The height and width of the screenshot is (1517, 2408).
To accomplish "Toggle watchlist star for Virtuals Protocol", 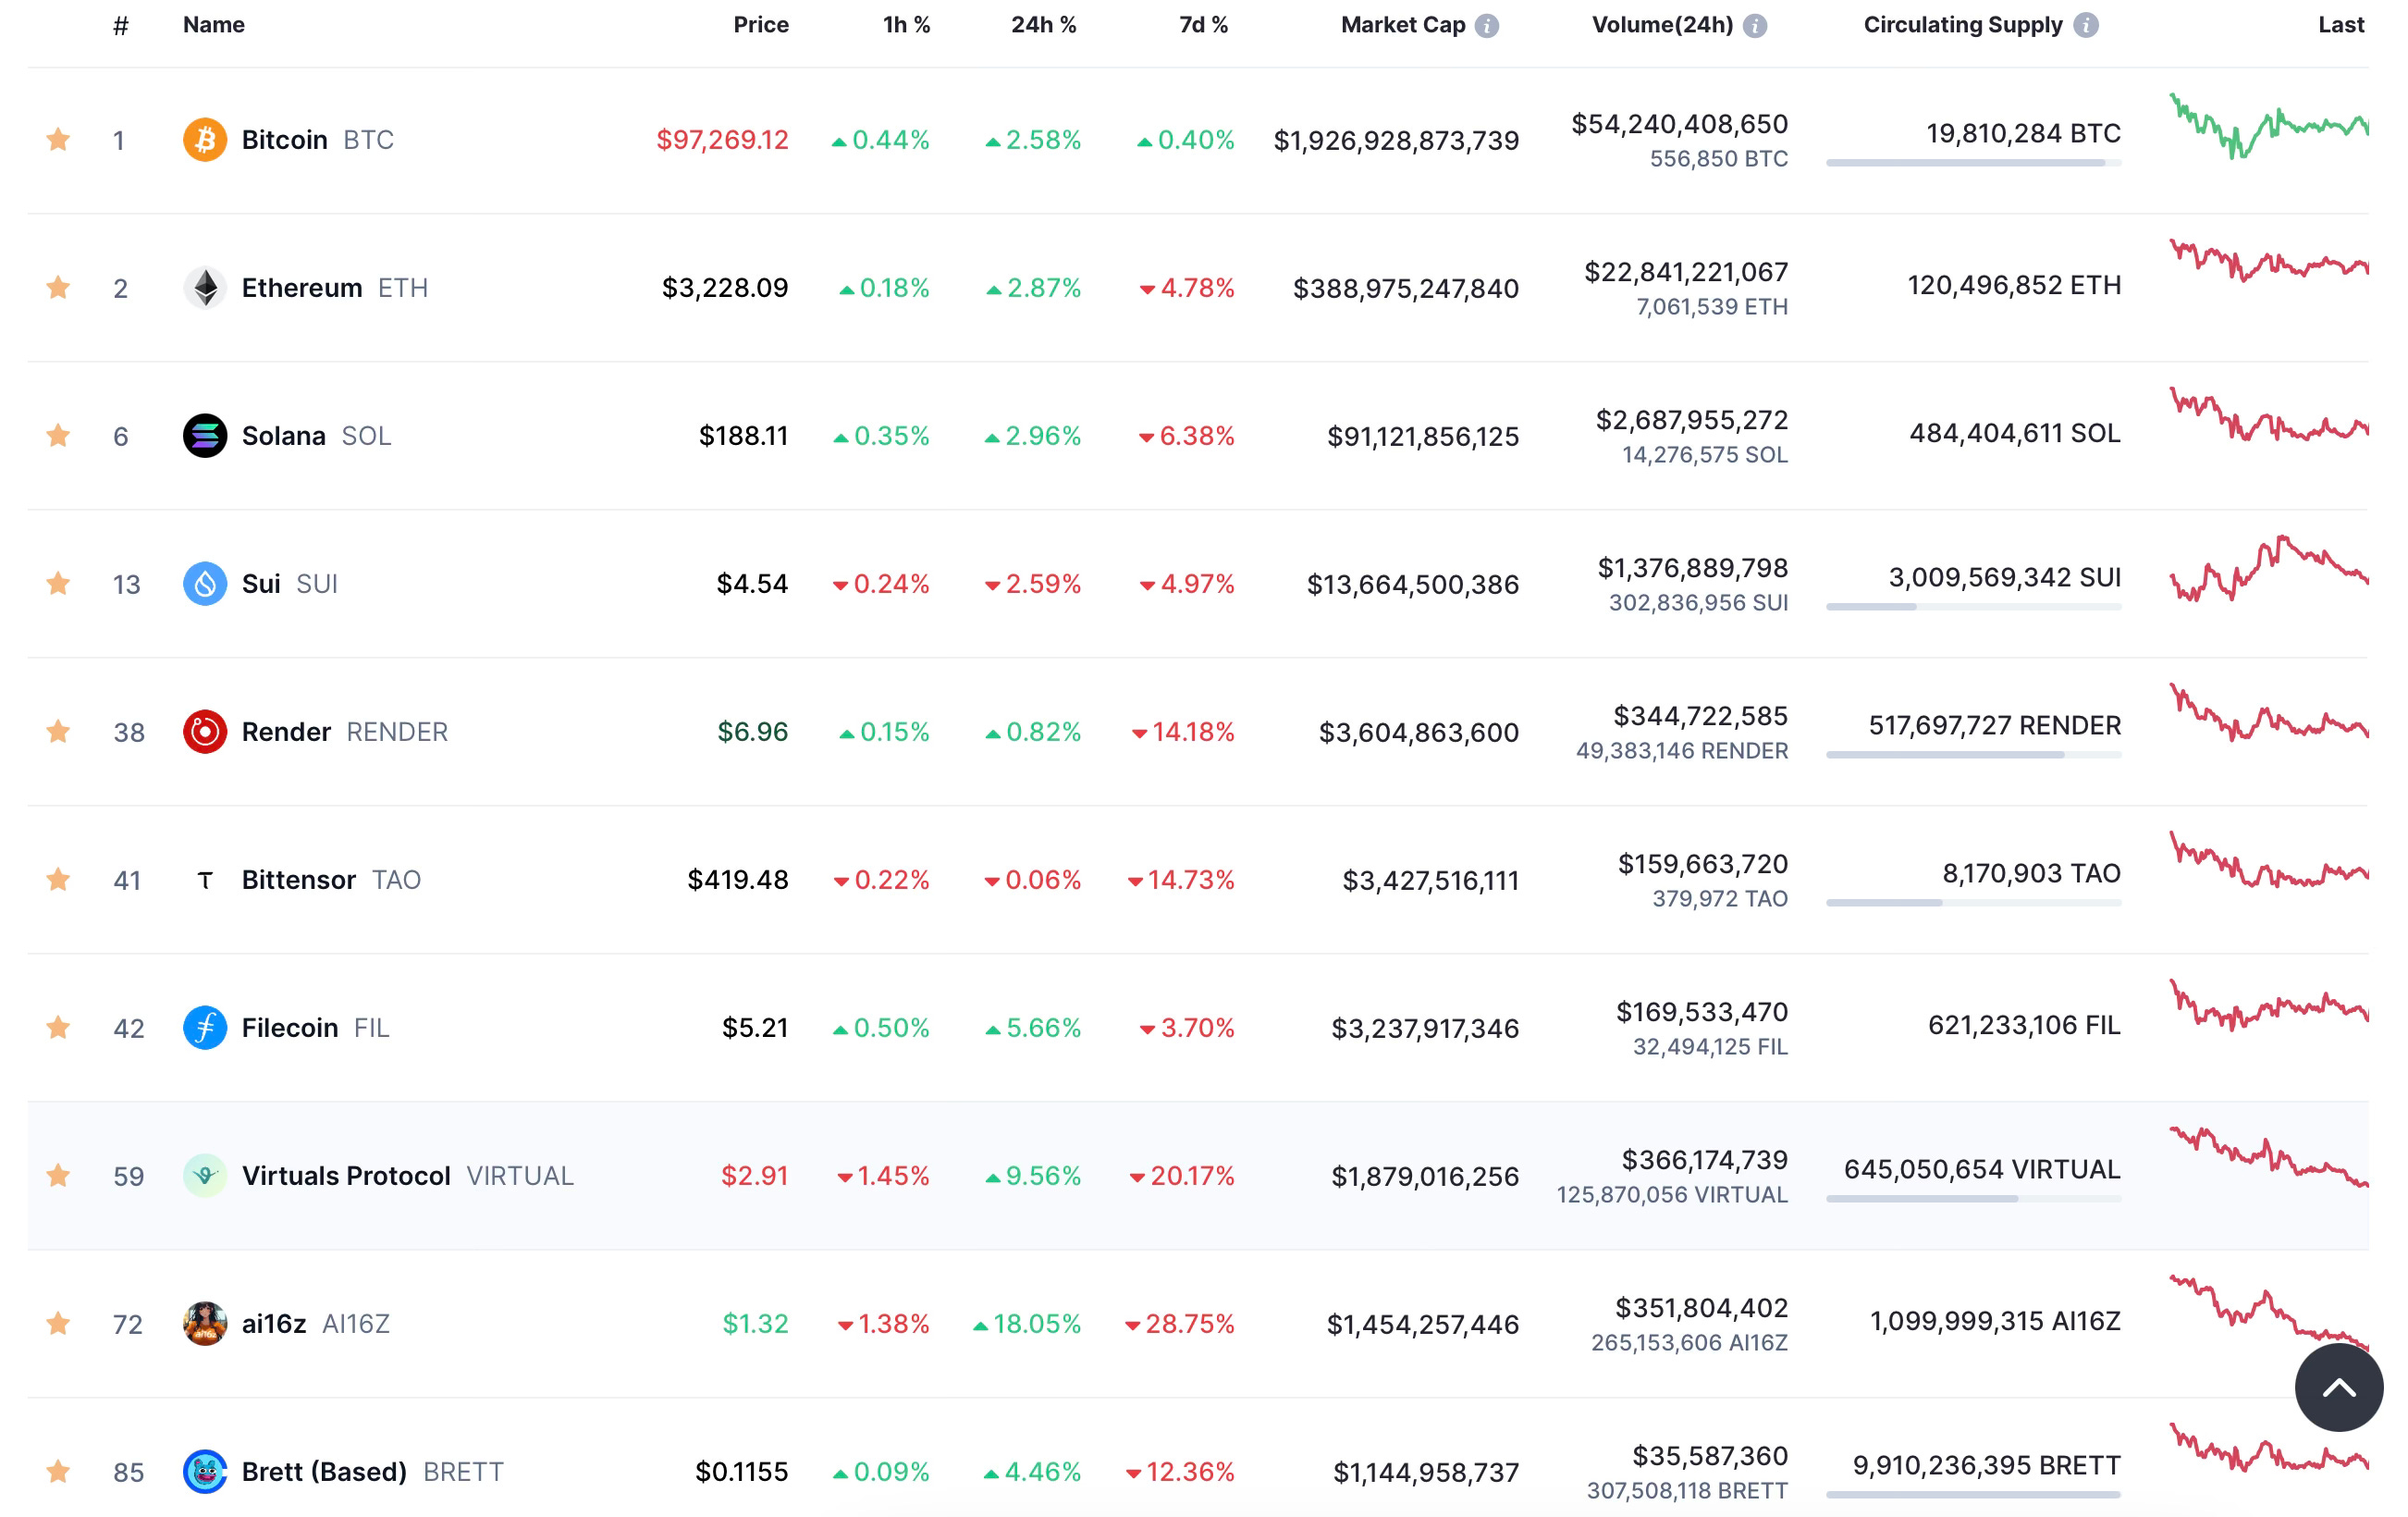I will [58, 1176].
